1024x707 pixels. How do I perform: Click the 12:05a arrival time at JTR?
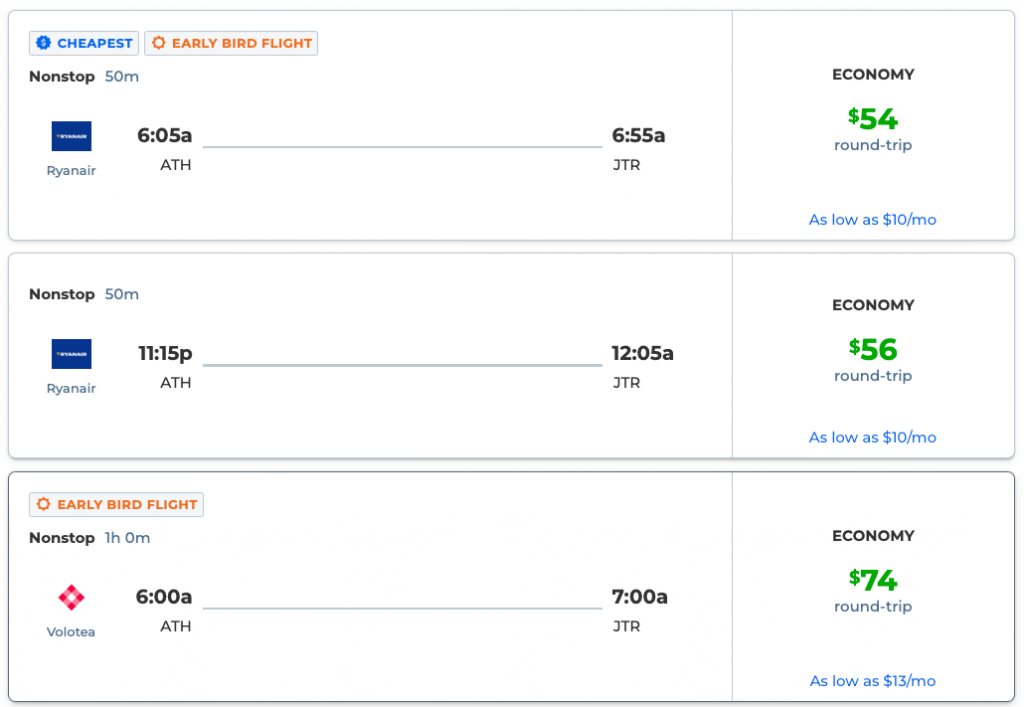[x=642, y=354]
